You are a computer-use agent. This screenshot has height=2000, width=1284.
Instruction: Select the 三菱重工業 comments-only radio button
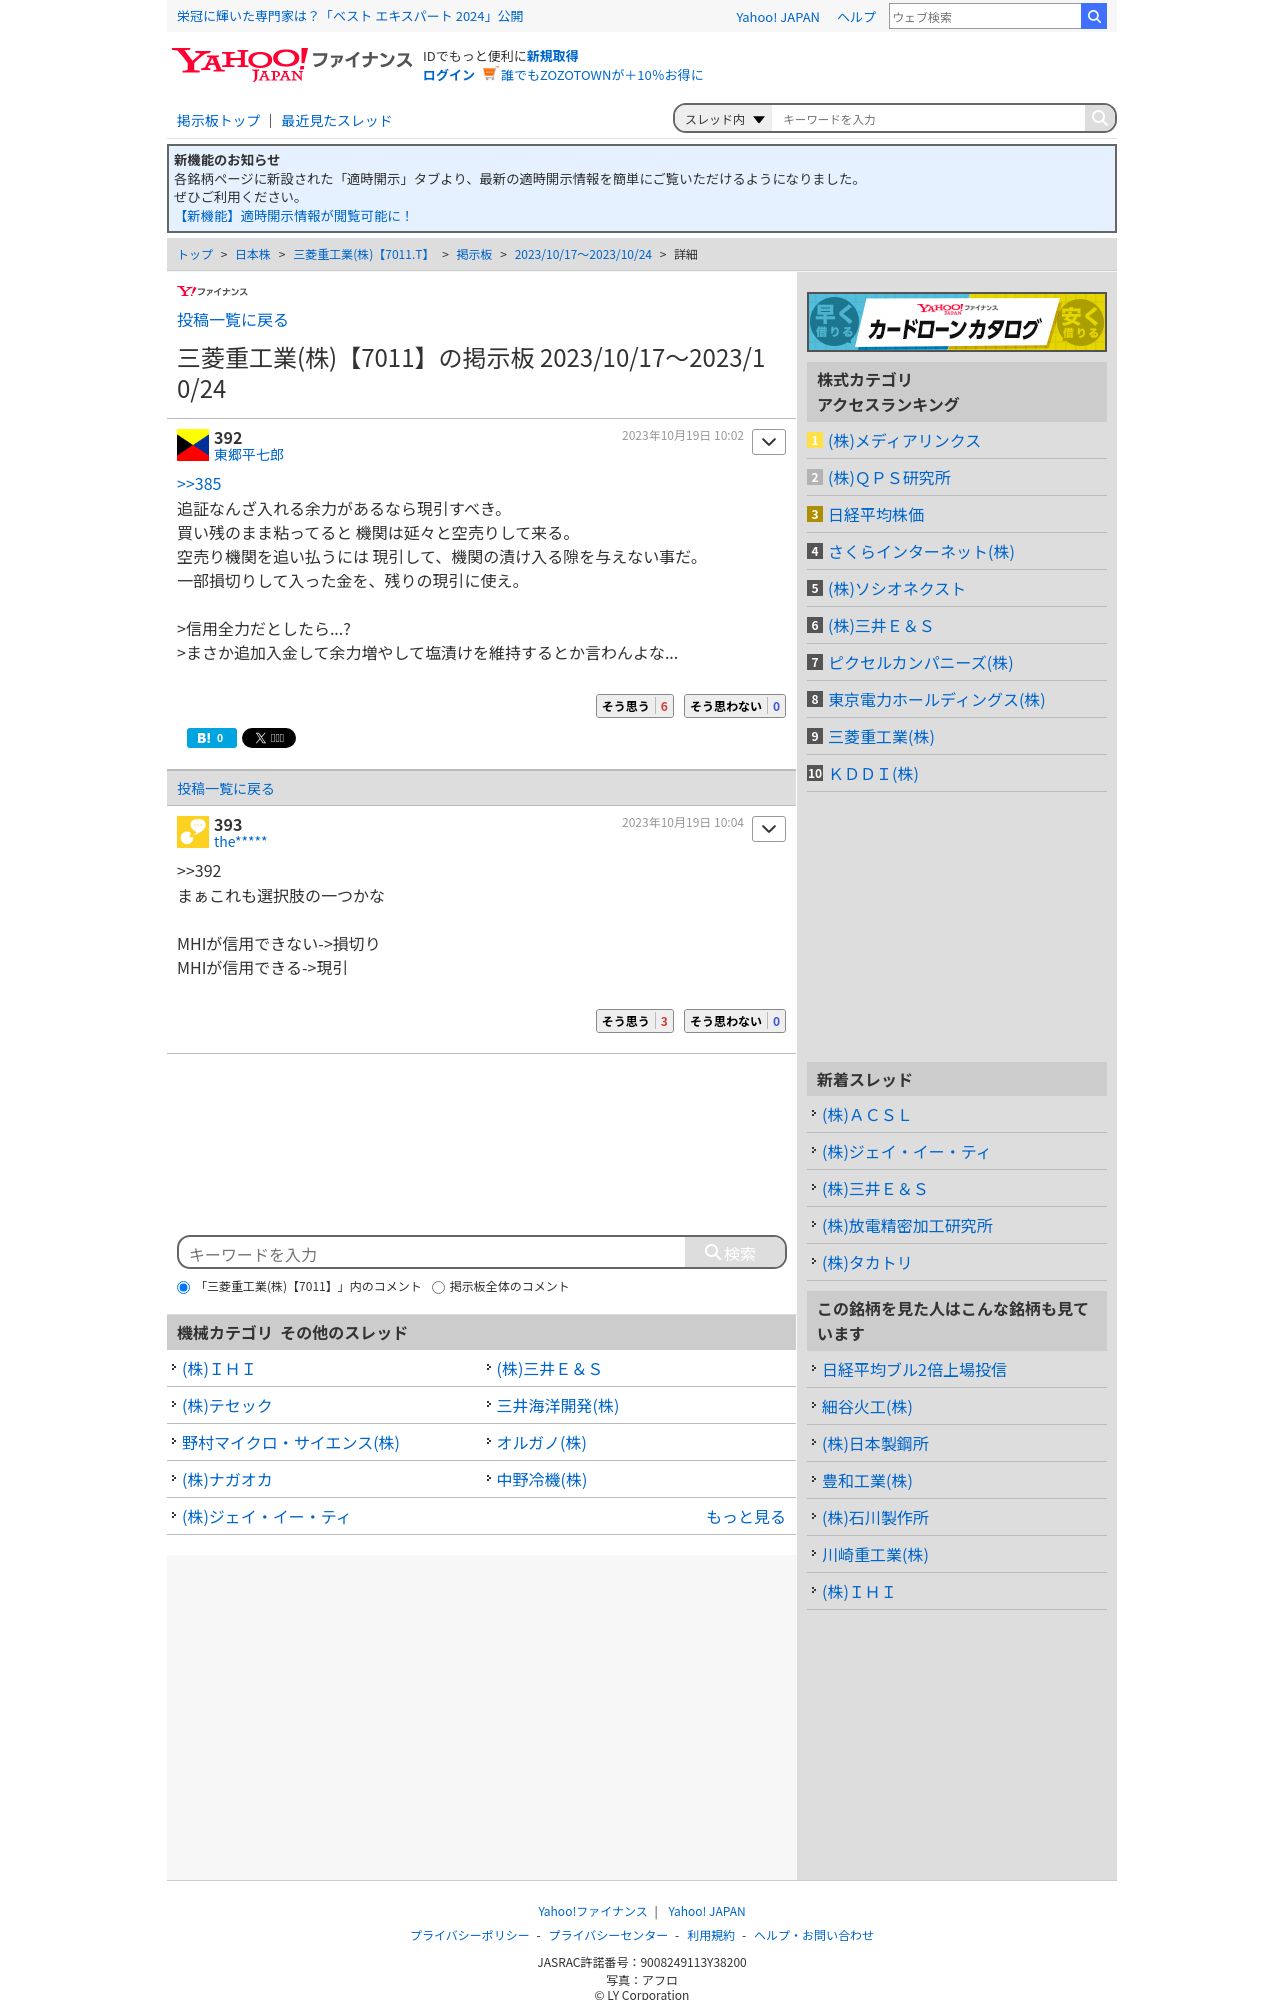tap(183, 1288)
